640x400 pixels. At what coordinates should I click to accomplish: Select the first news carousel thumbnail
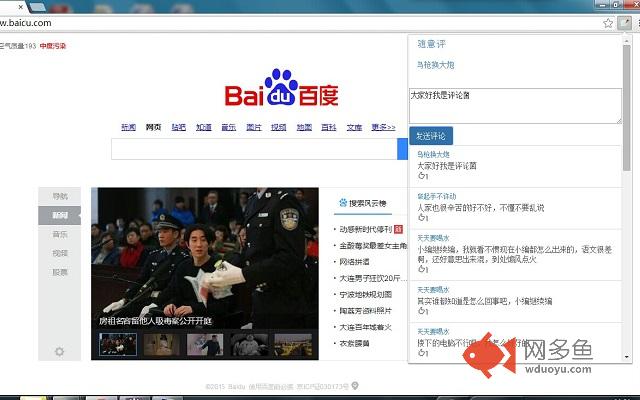(x=118, y=344)
